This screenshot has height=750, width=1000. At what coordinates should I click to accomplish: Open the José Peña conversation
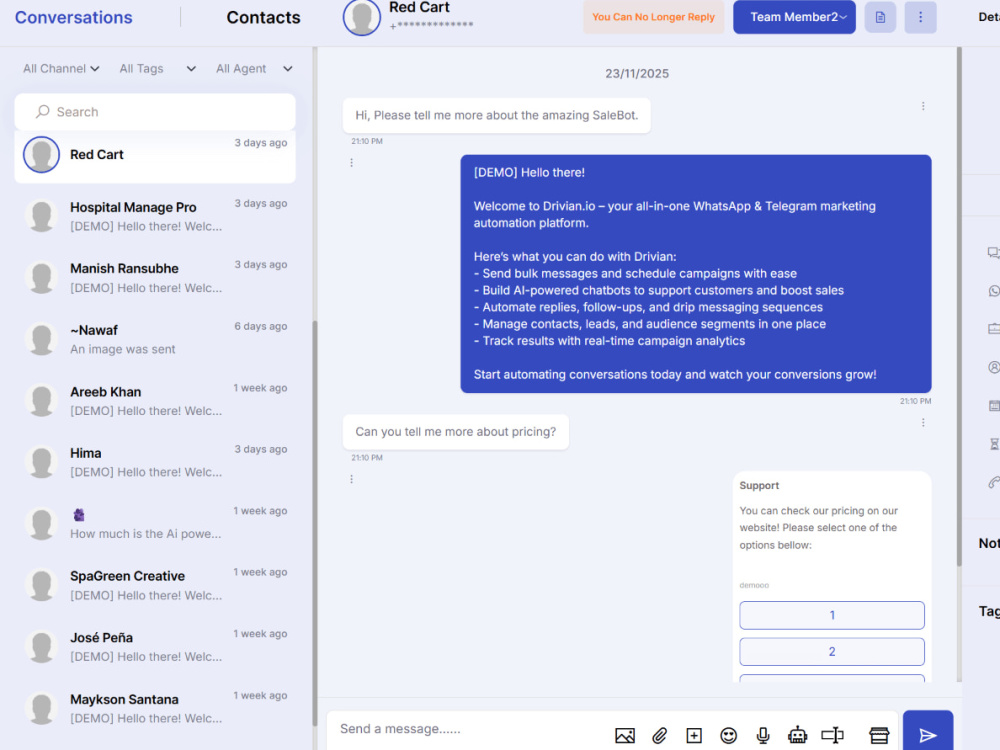coord(155,647)
